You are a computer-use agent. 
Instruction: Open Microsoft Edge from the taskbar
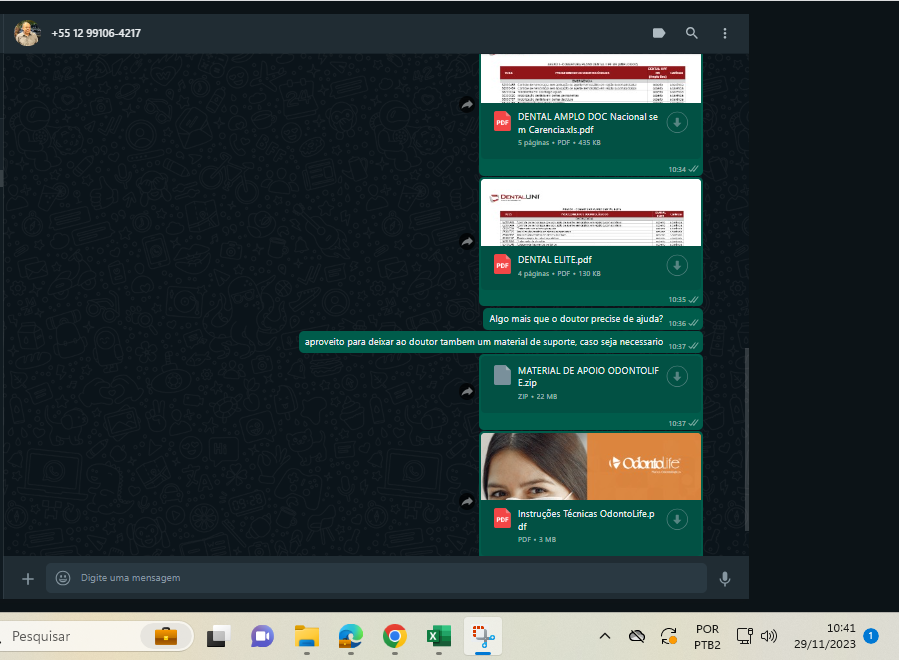coord(351,636)
